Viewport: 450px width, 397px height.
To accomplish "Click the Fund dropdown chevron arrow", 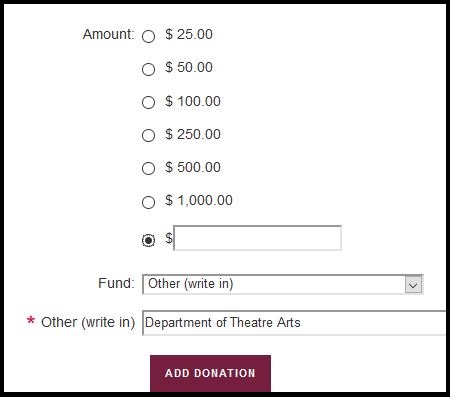I will (x=413, y=285).
